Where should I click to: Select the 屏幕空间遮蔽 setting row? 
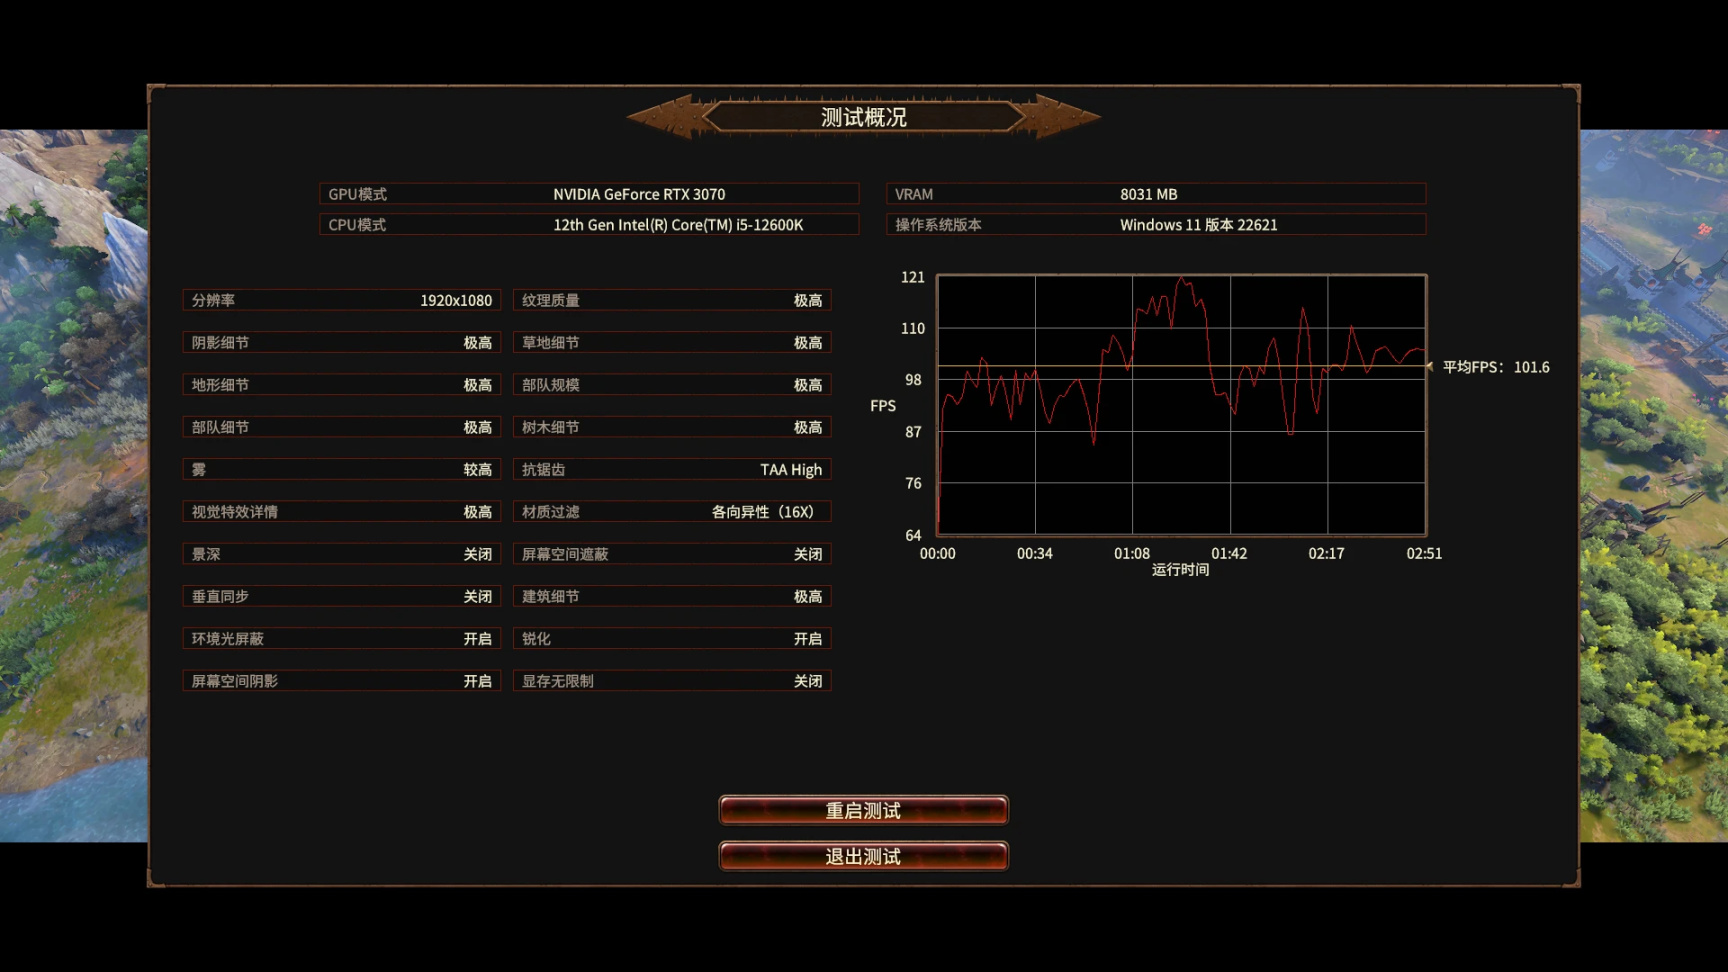pyautogui.click(x=672, y=554)
